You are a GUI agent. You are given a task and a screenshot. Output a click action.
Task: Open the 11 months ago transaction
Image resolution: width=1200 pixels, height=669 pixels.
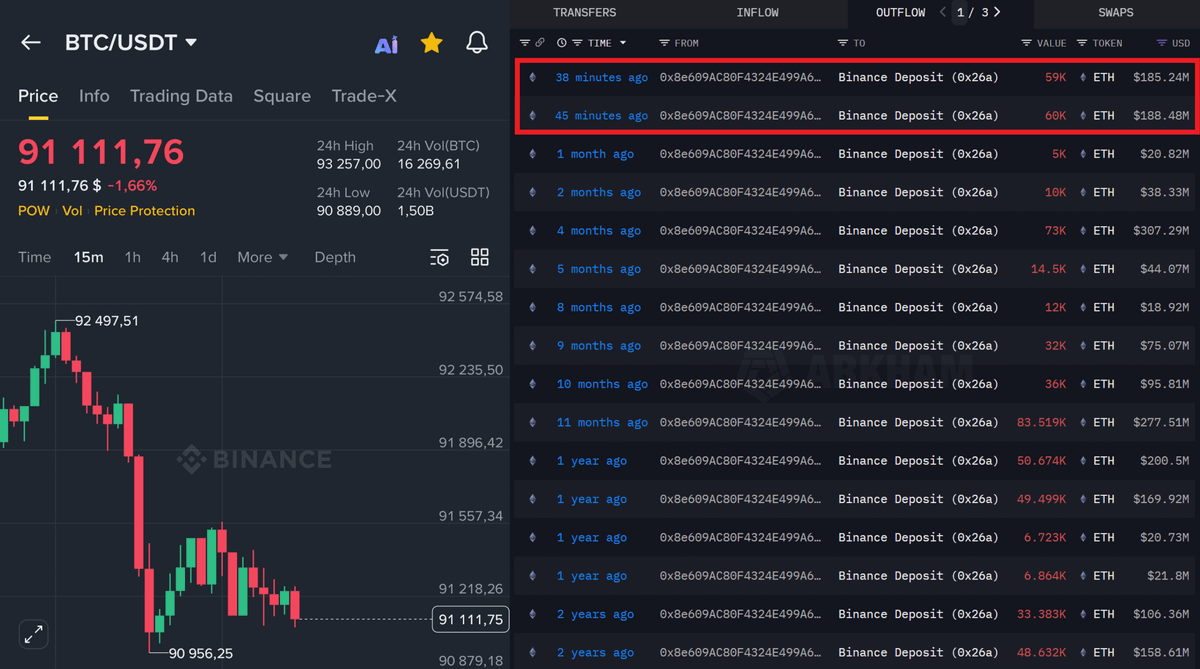pos(602,423)
